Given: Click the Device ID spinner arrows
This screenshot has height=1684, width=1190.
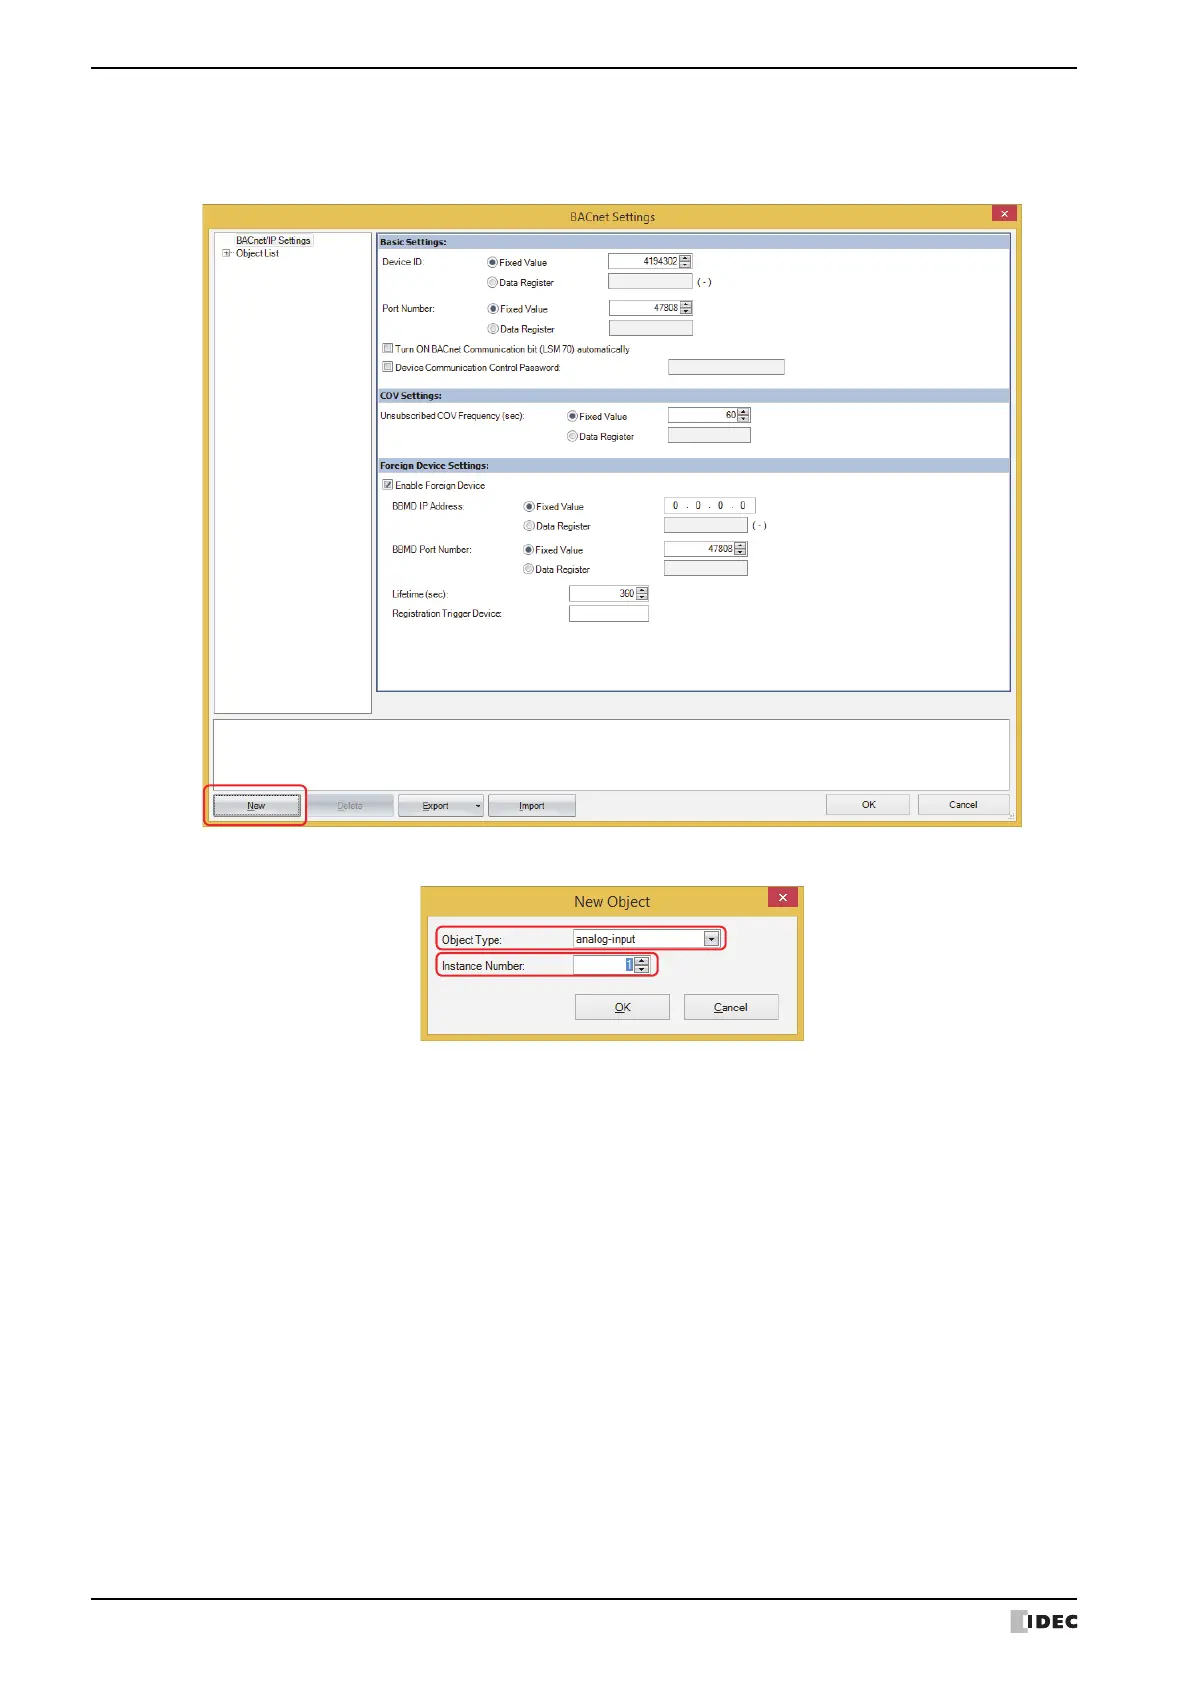Looking at the screenshot, I should tap(685, 261).
